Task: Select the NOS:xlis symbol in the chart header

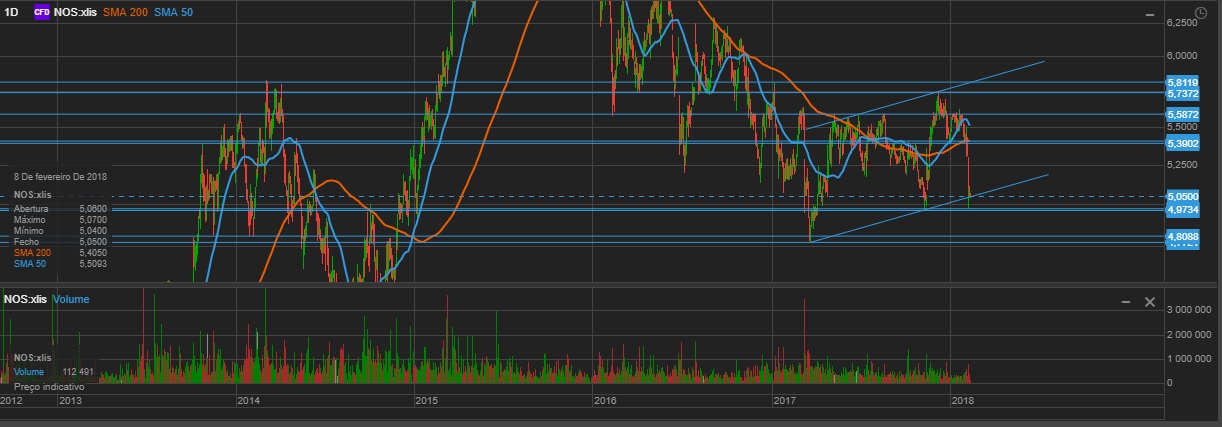Action: (x=76, y=12)
